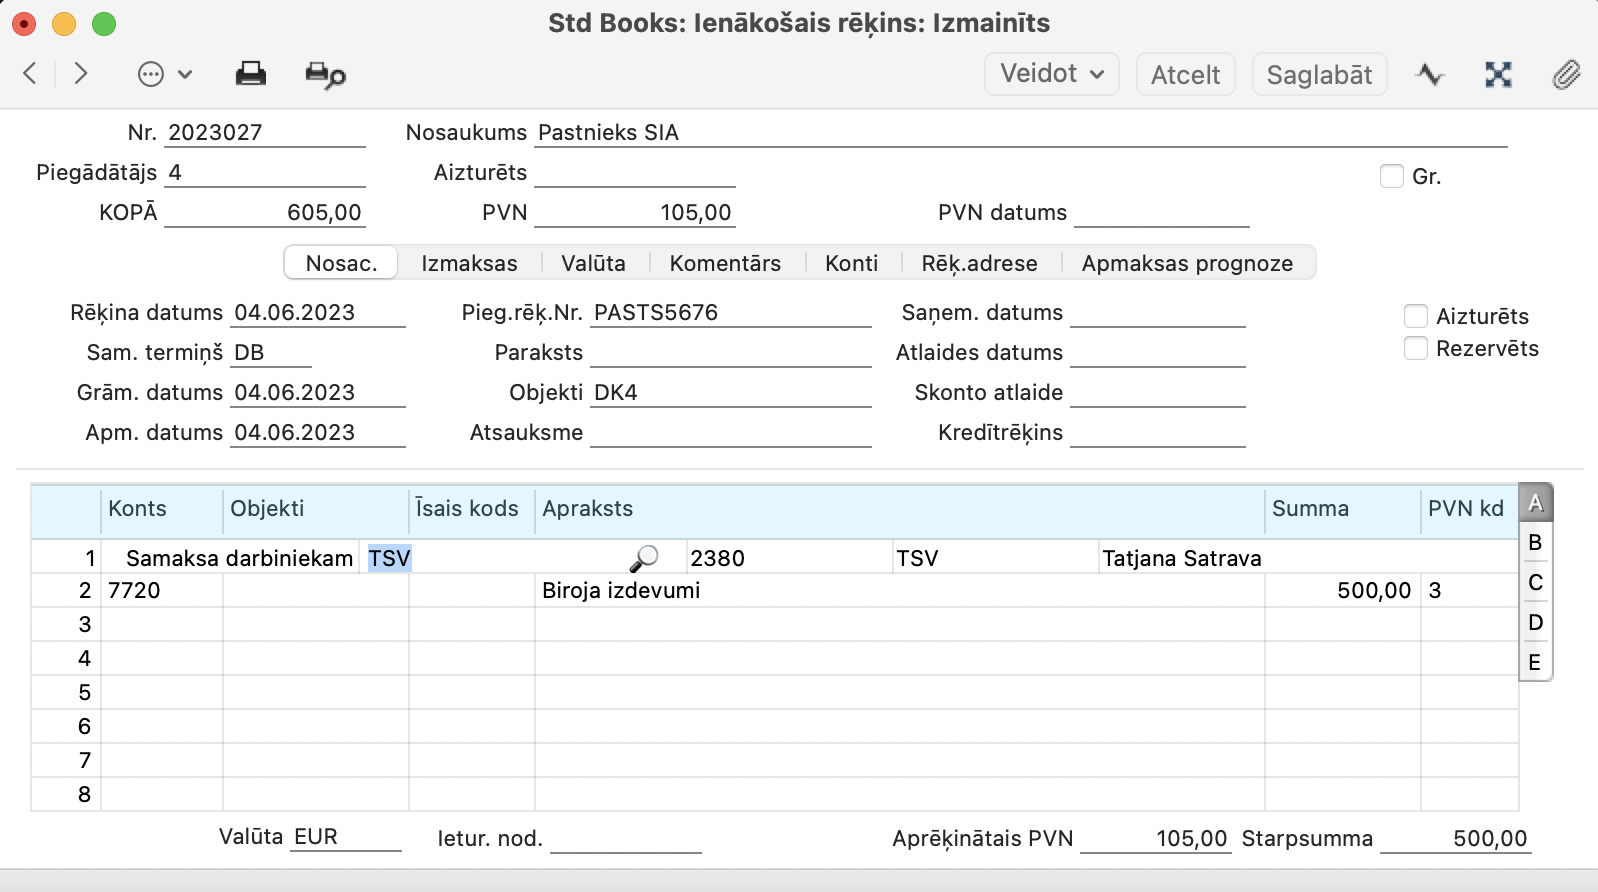Open the Apmaksas prognoze tab
1598x892 pixels.
coord(1187,263)
